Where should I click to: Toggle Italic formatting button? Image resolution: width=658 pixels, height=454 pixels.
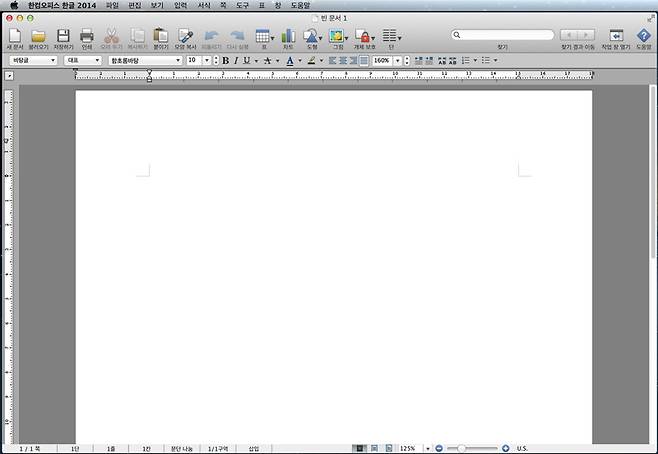[x=236, y=61]
